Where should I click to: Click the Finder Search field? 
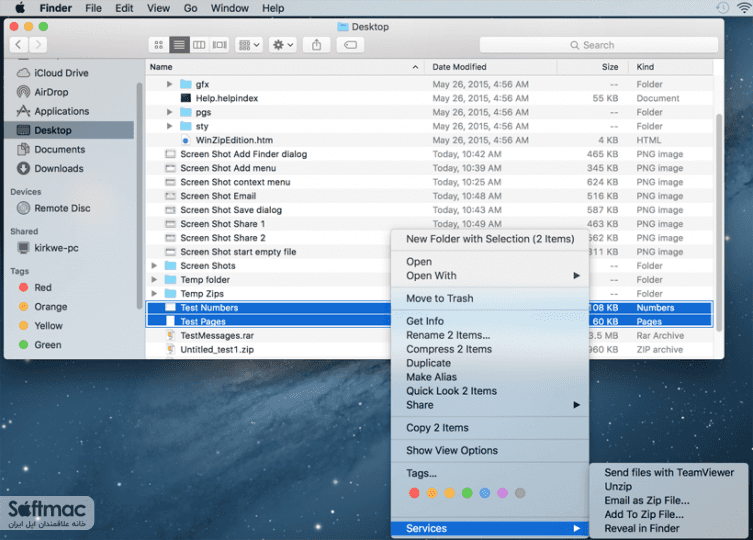coord(598,45)
